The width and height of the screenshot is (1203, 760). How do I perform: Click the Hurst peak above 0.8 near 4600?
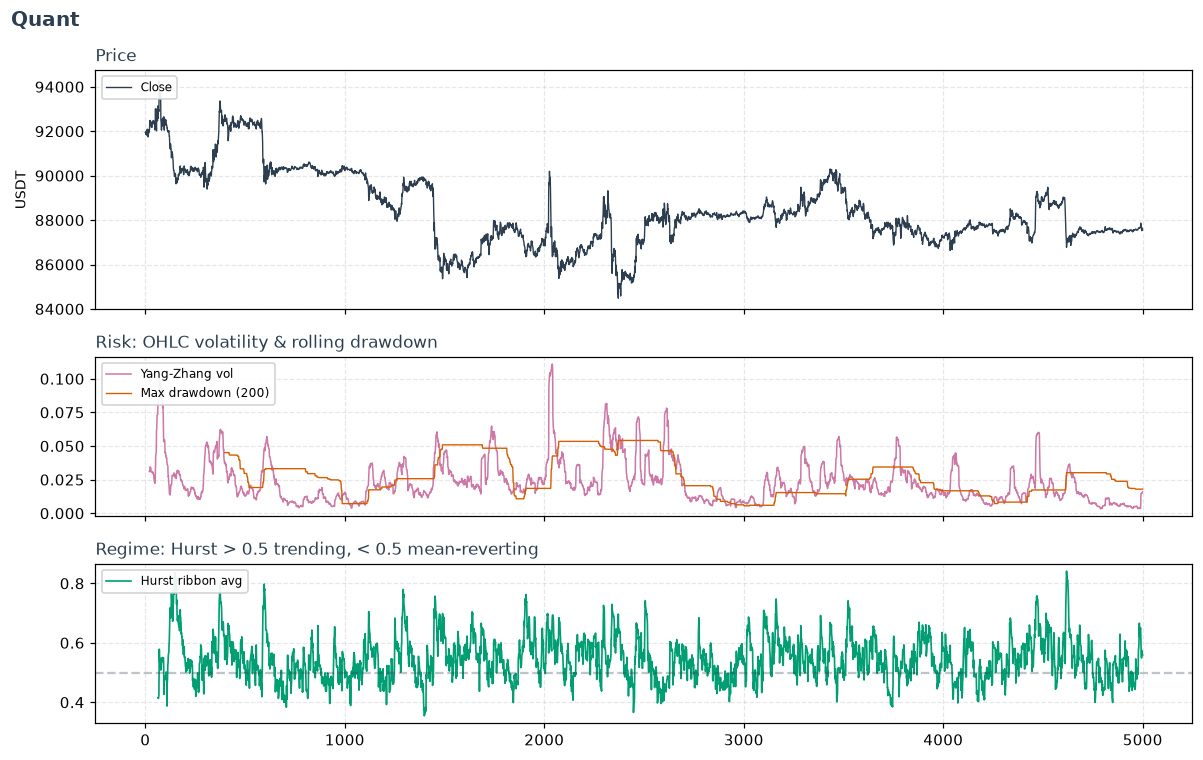1066,572
